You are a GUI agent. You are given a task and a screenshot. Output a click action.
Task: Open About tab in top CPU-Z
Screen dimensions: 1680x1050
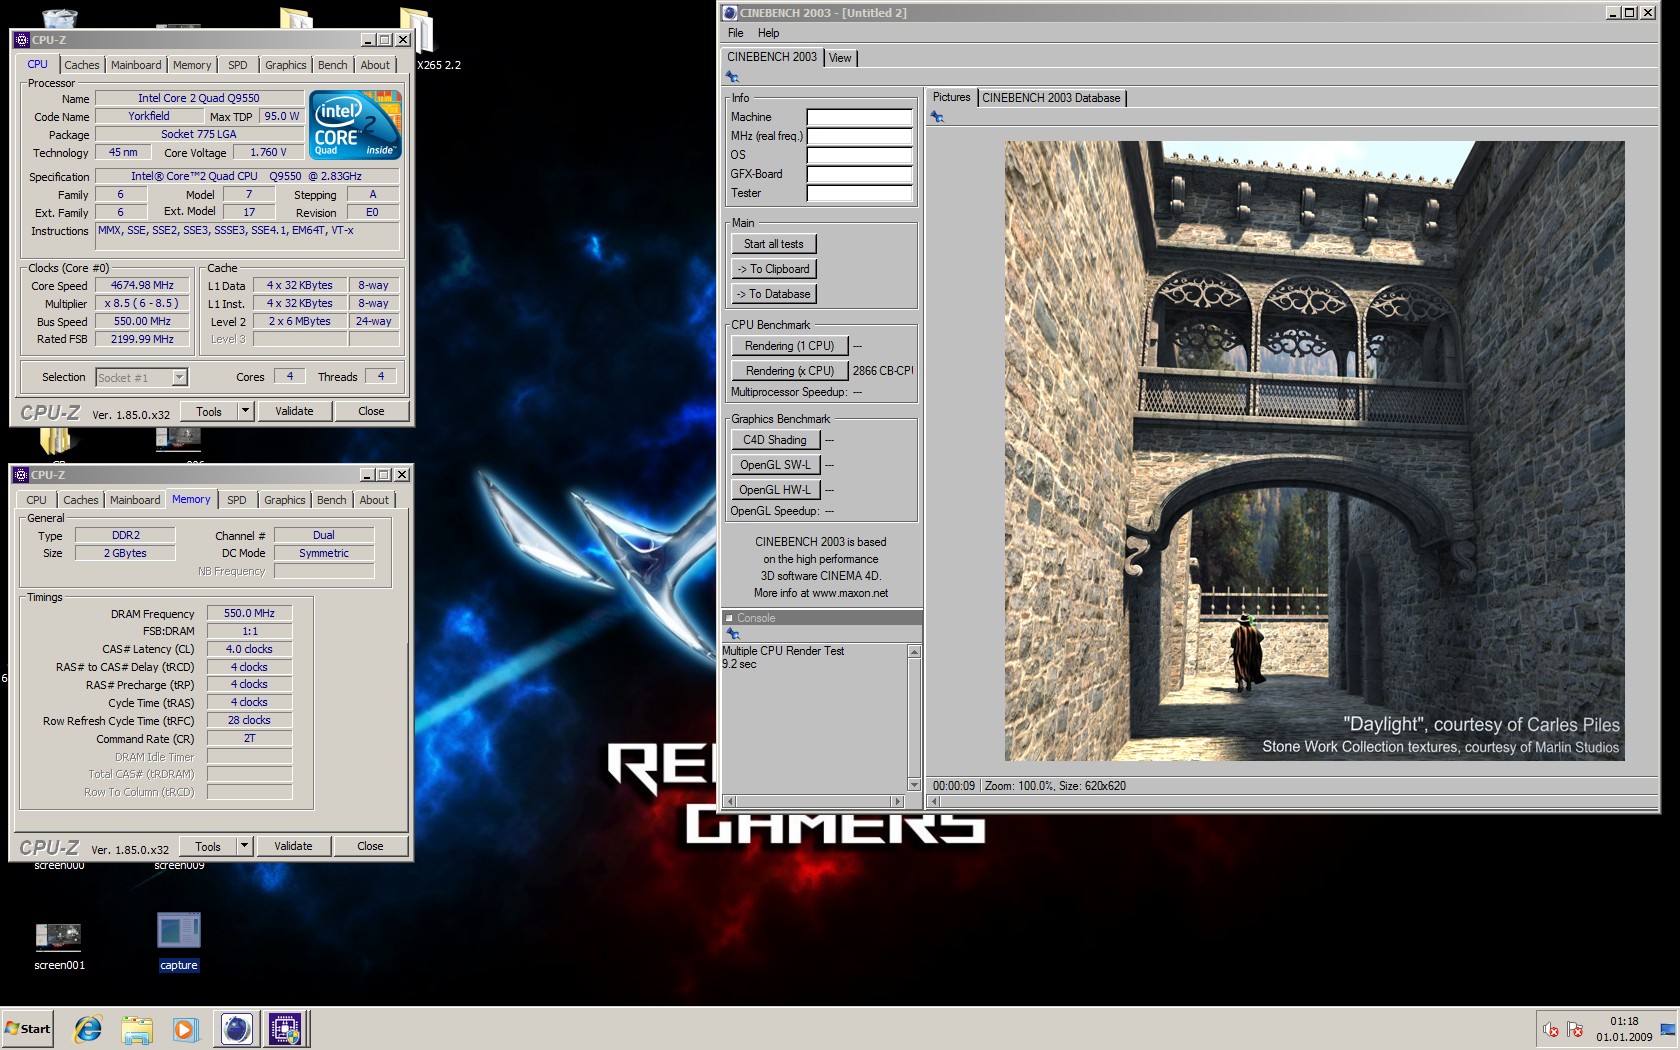(375, 65)
